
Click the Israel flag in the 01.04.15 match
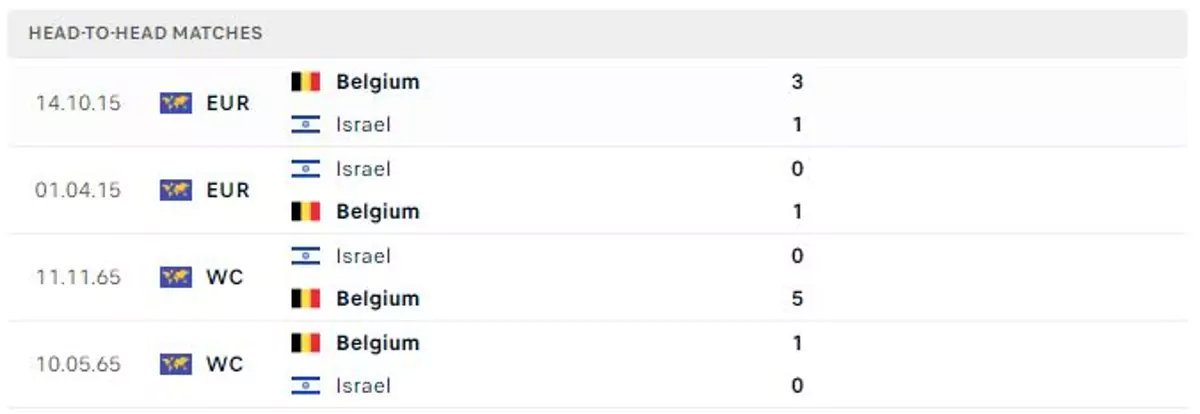pos(306,169)
